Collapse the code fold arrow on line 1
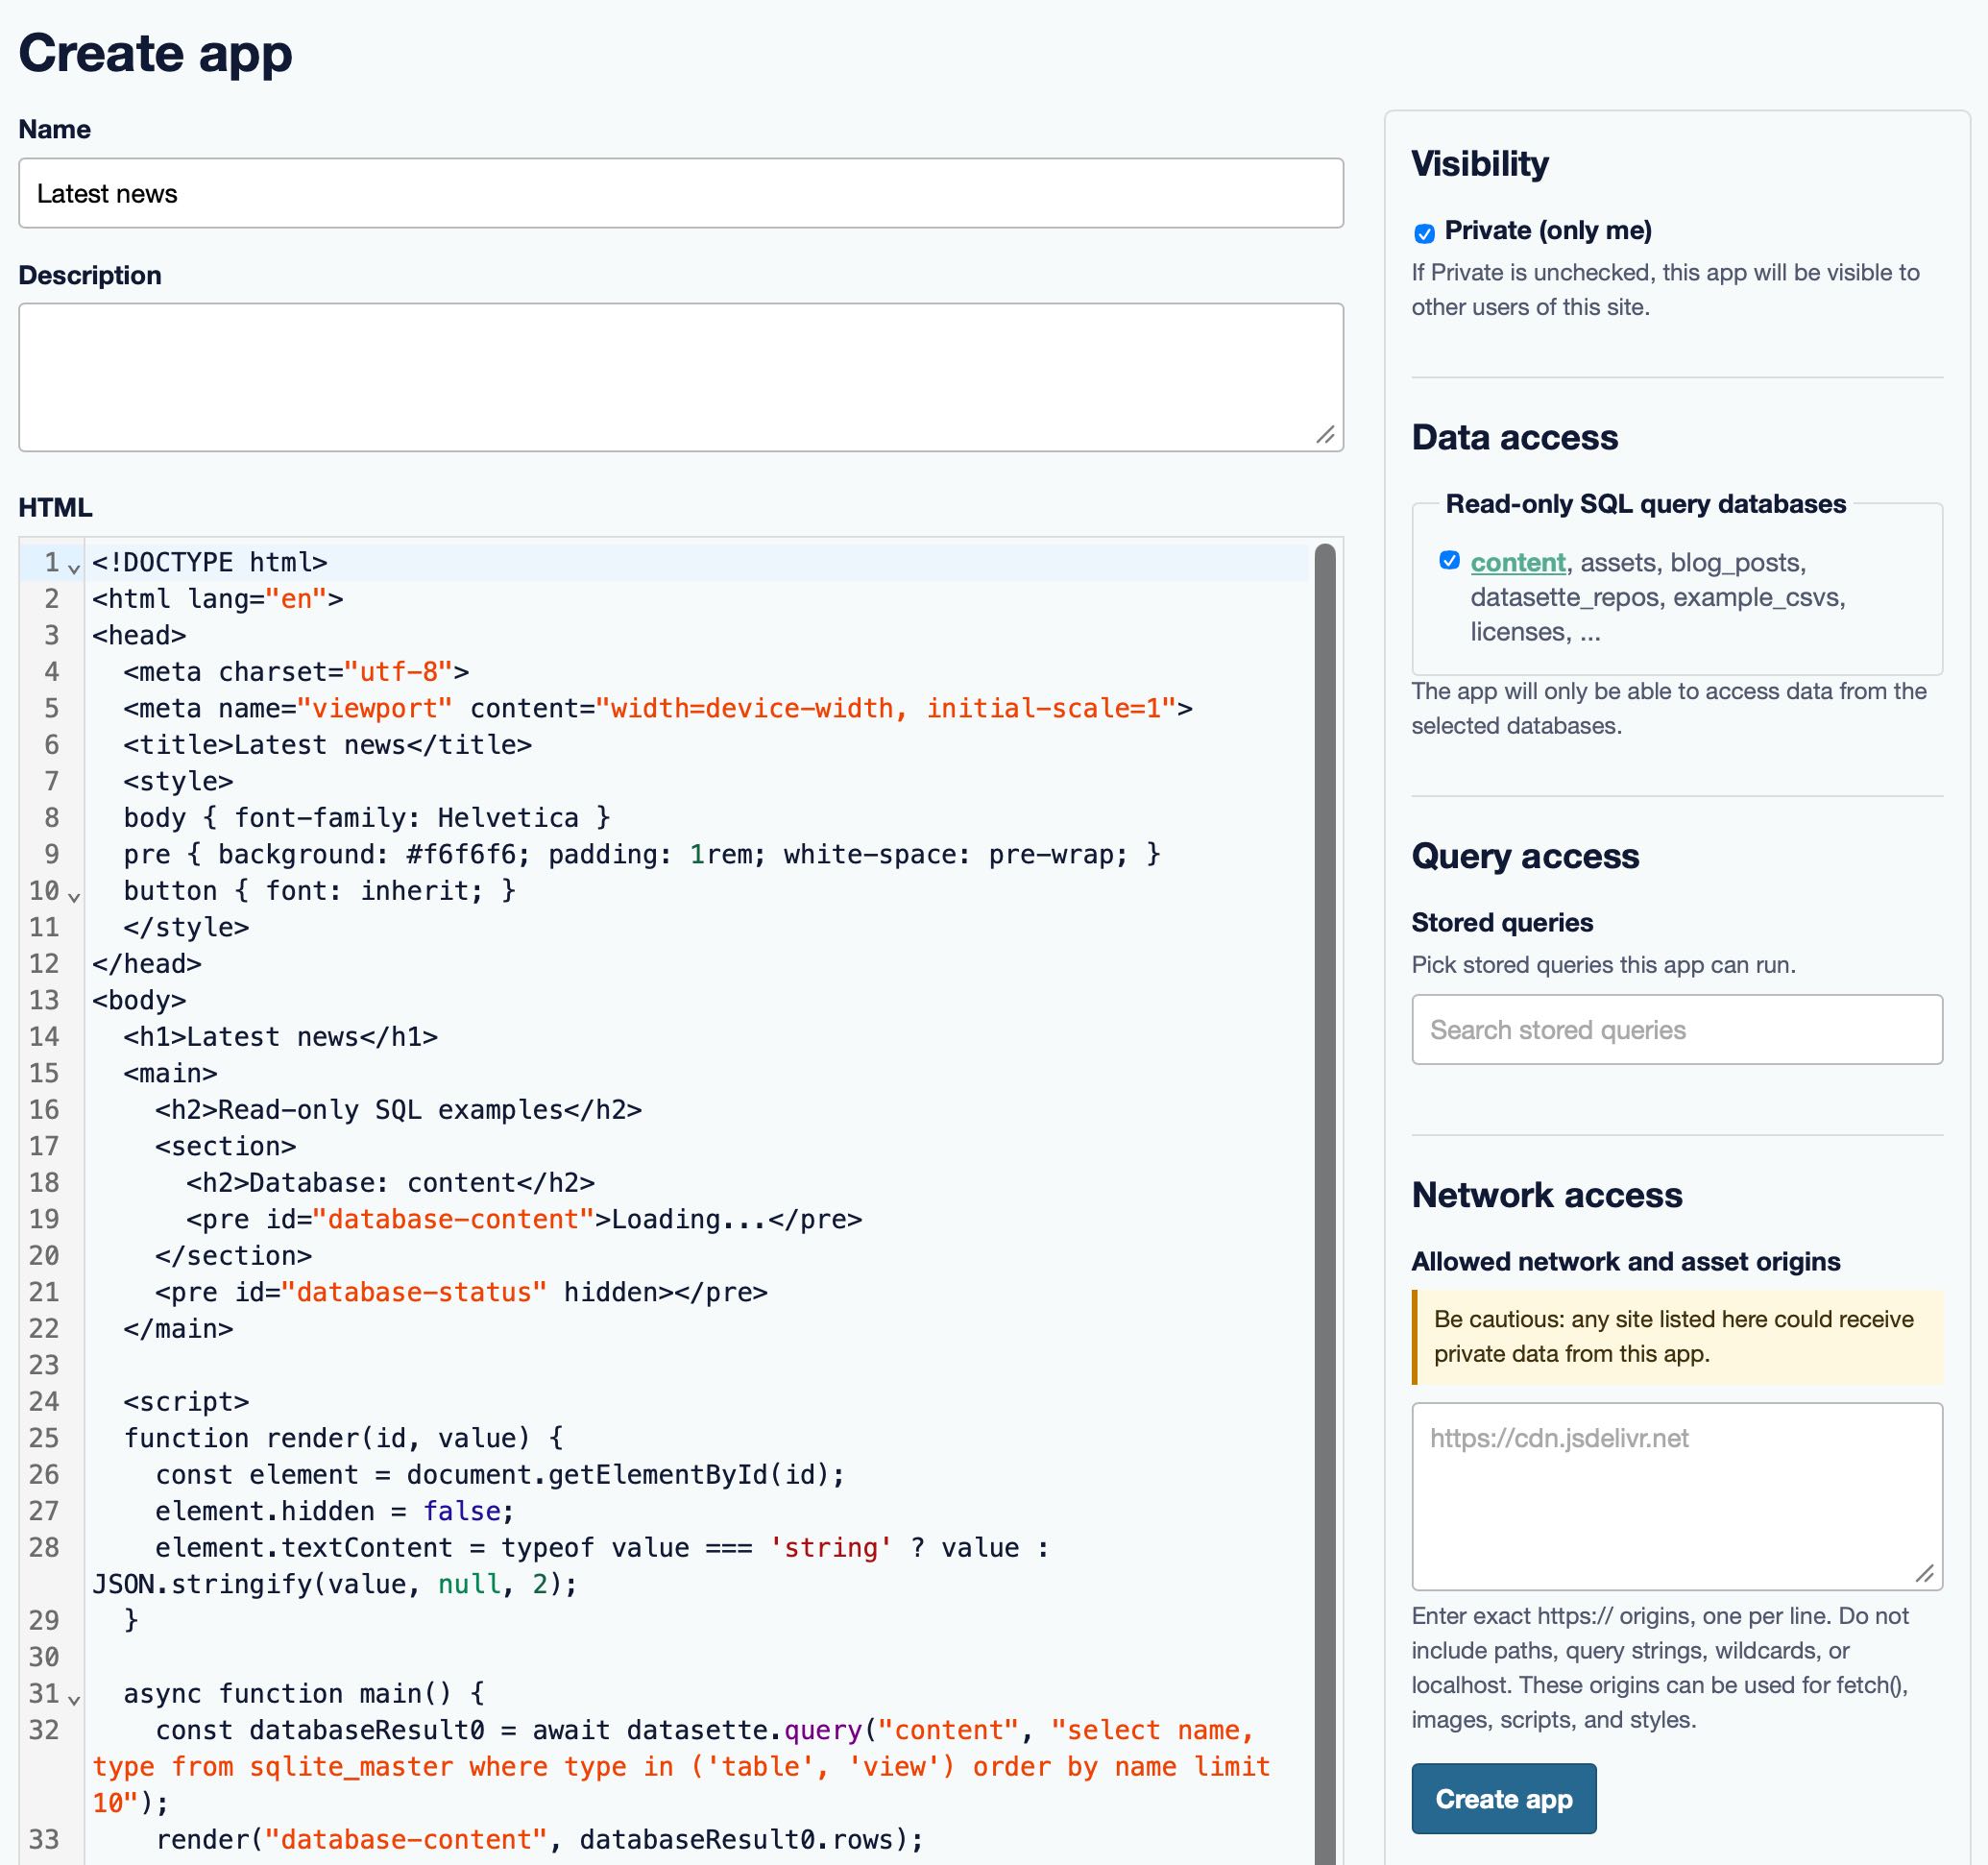 click(x=74, y=567)
